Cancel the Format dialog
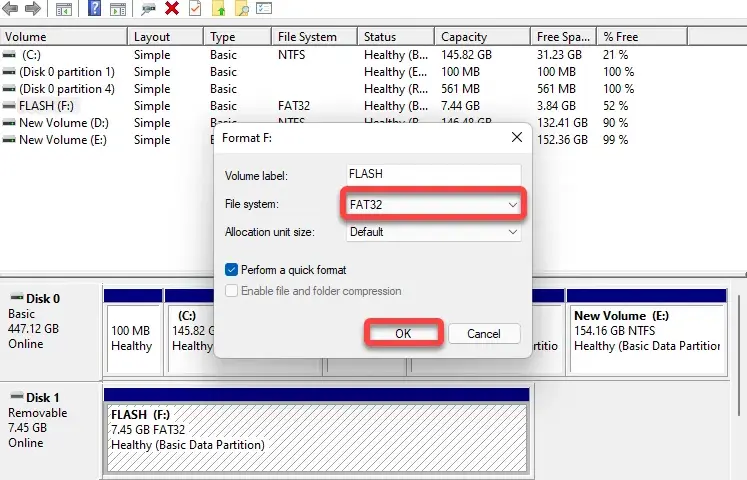The image size is (747, 480). pyautogui.click(x=484, y=333)
